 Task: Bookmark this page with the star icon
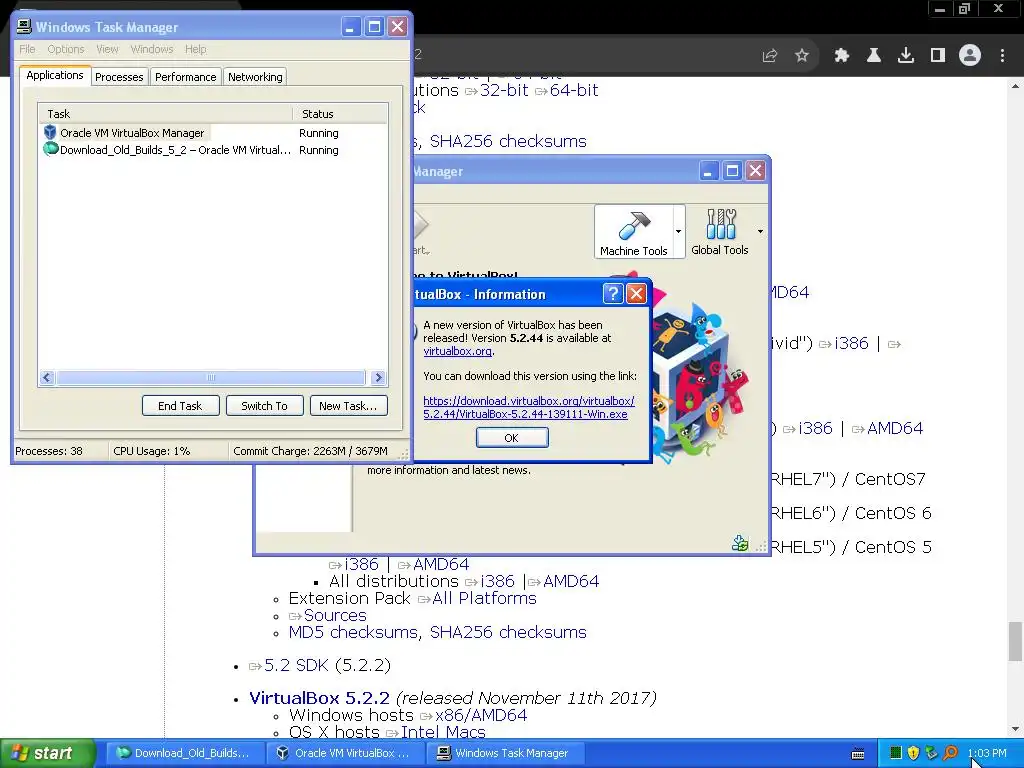tap(802, 56)
